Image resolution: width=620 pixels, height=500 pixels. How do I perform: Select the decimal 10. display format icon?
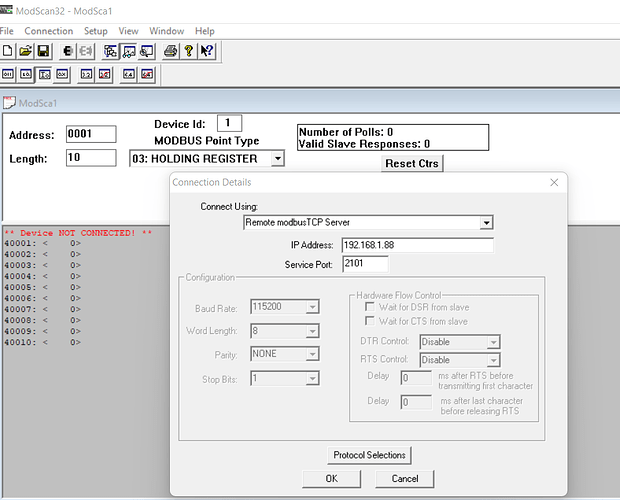click(26, 74)
